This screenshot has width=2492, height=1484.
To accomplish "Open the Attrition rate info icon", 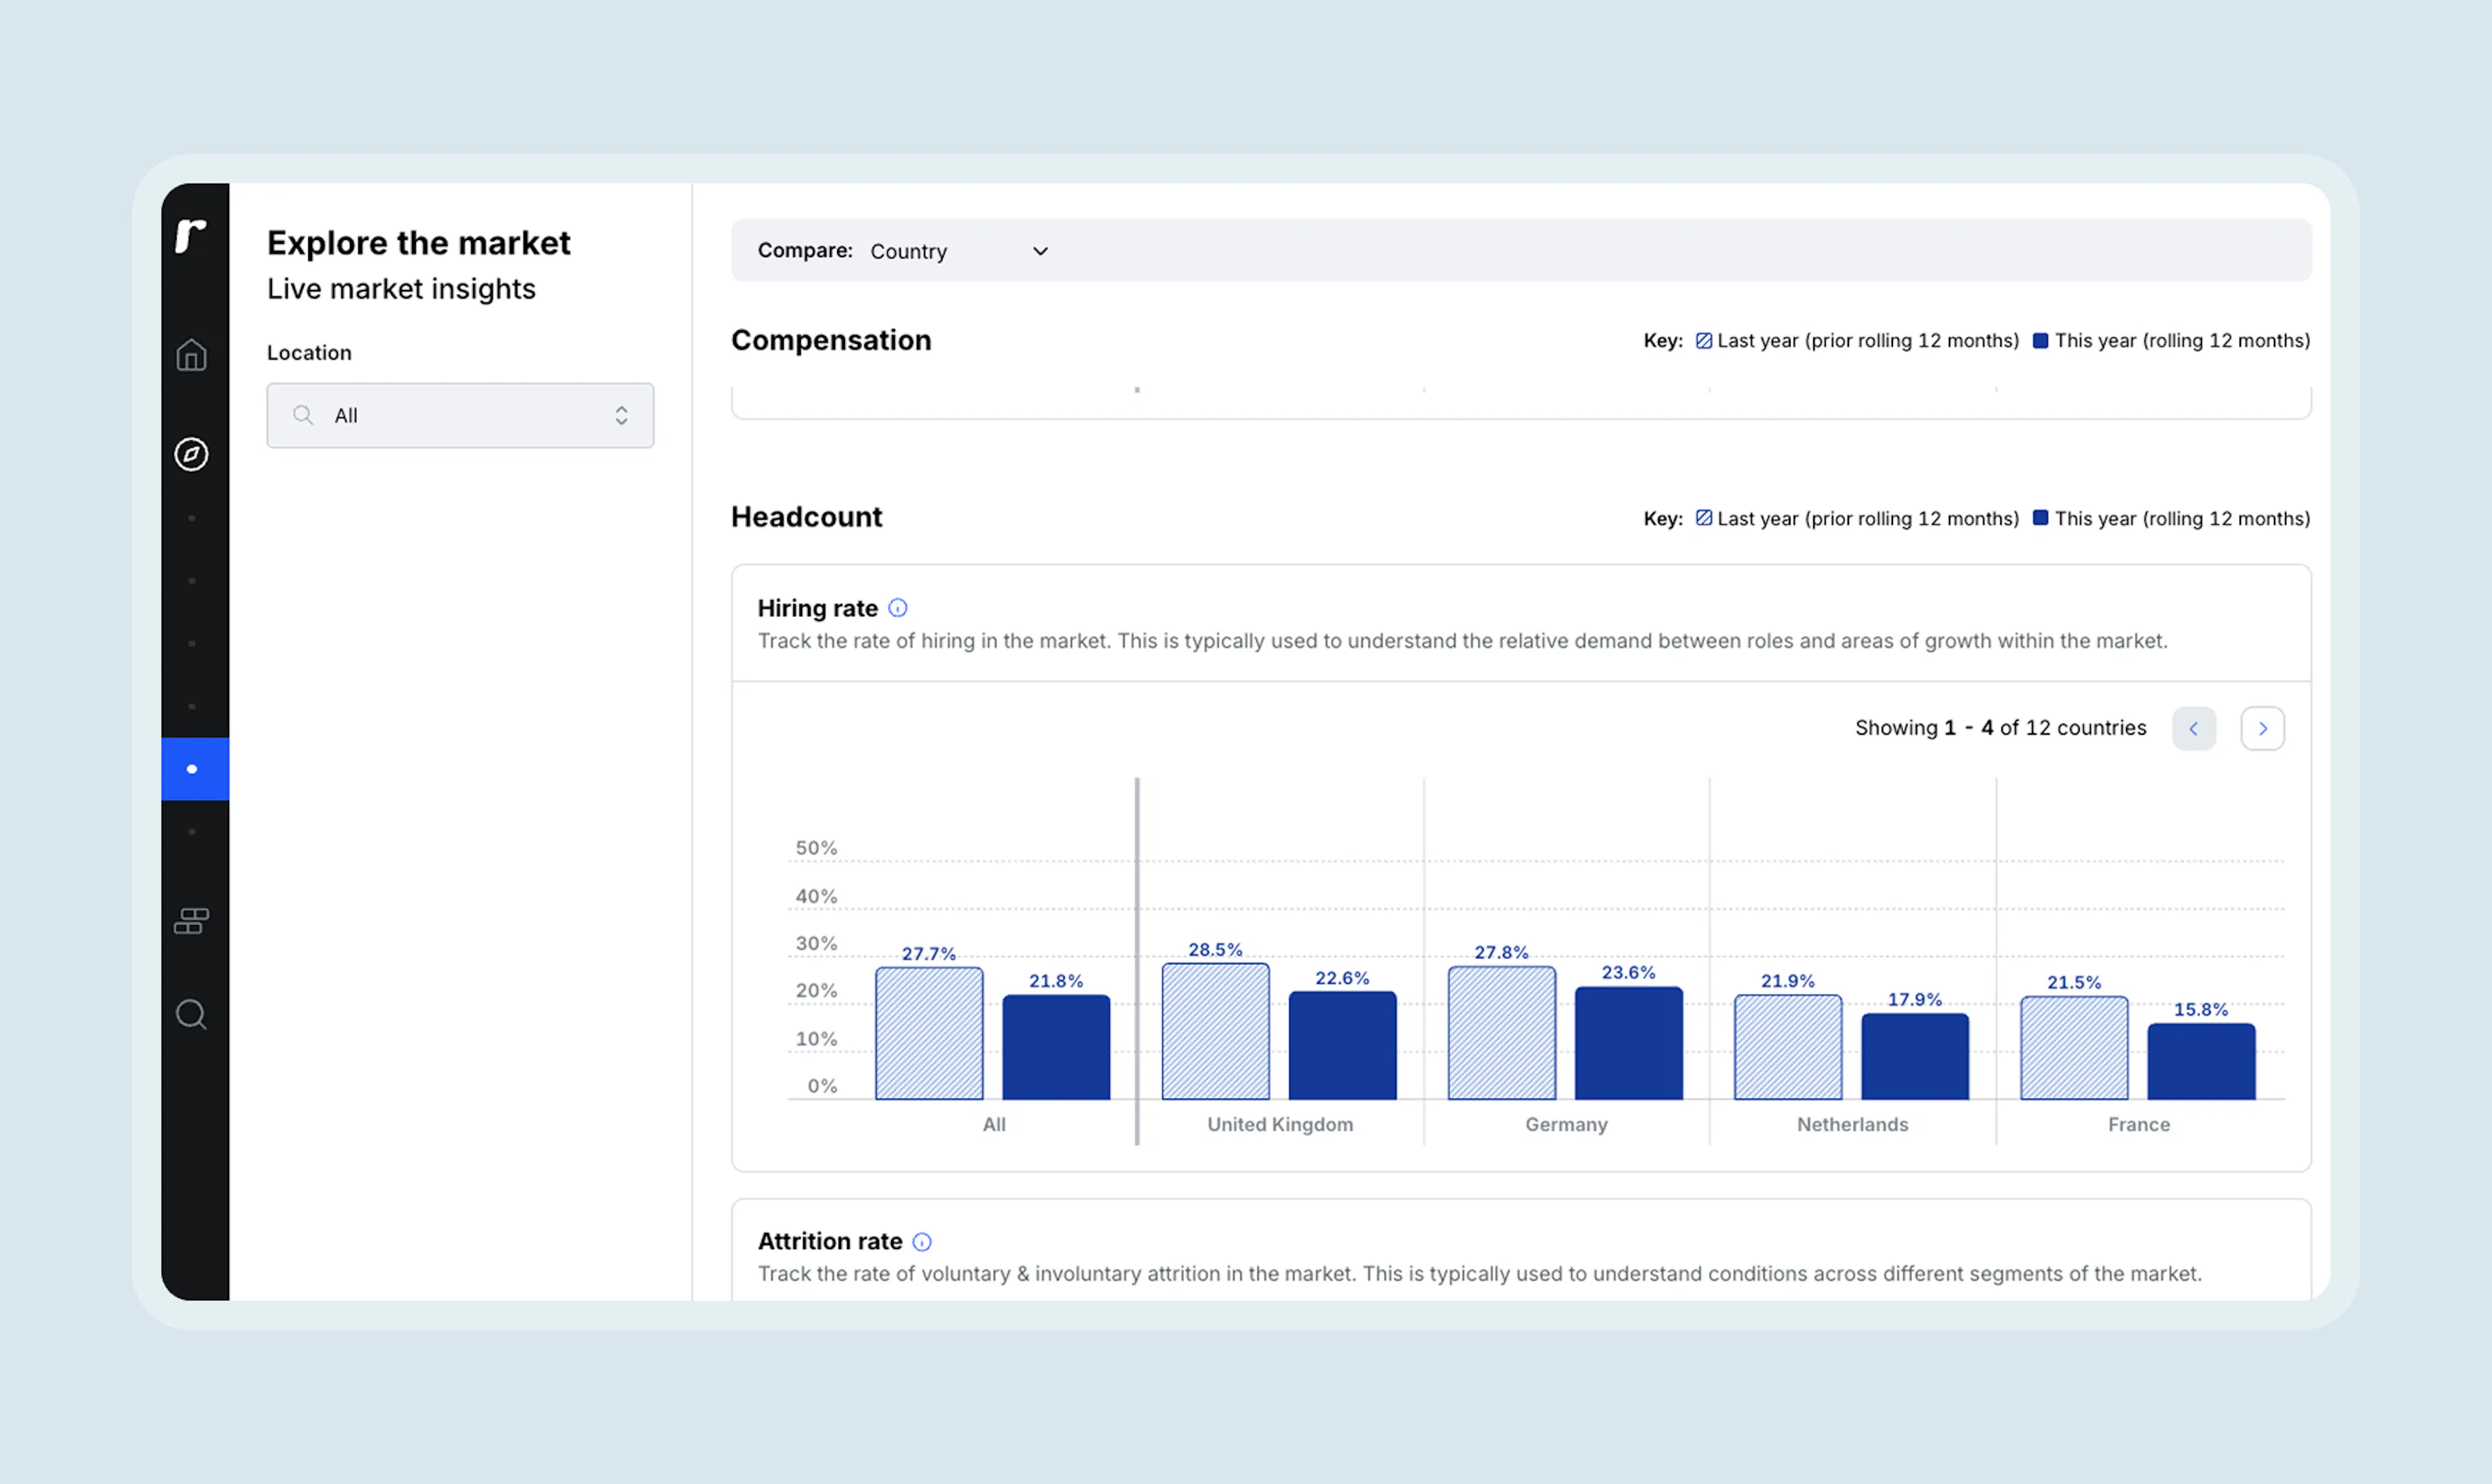I will click(x=922, y=1242).
